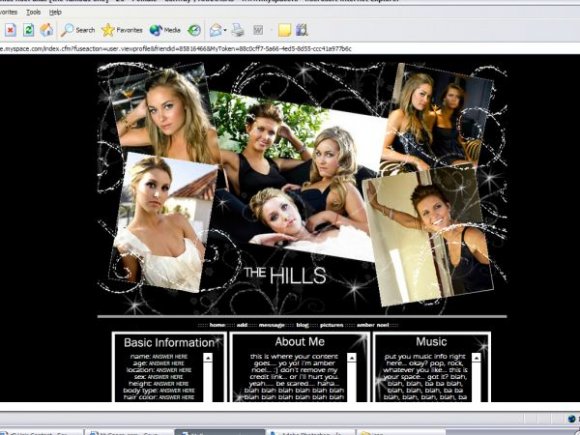Click the Edit with Word icon

[x=258, y=30]
